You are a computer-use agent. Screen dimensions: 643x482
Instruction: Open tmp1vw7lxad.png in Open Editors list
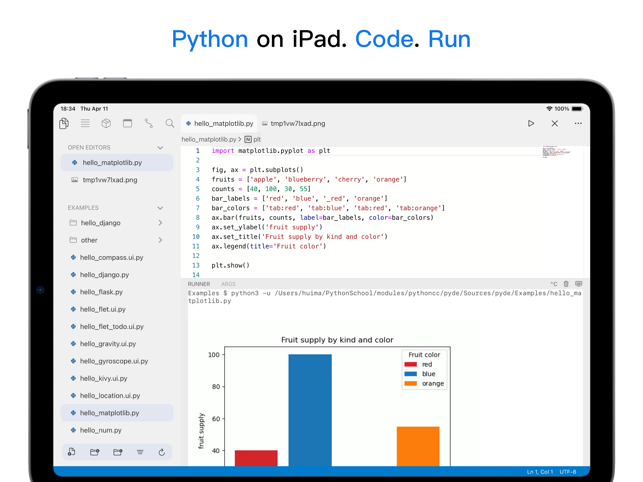click(x=117, y=180)
